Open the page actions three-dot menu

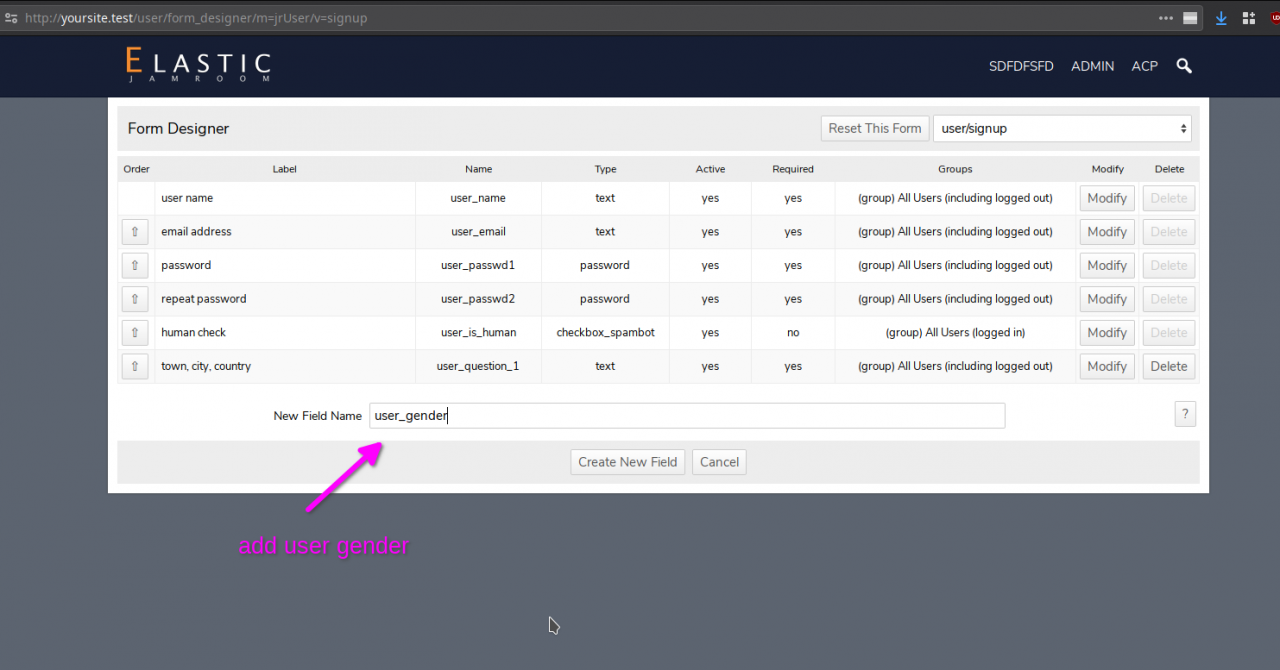(x=1166, y=18)
